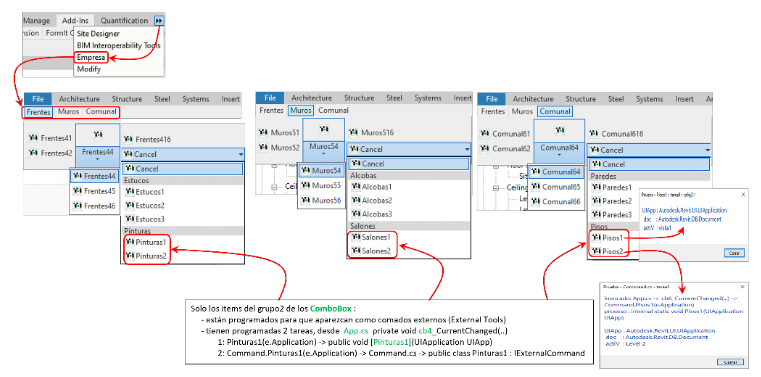Viewport: 761px width, 377px height.
Task: Select the Cancel item in Comunal combo list
Action: [x=649, y=164]
